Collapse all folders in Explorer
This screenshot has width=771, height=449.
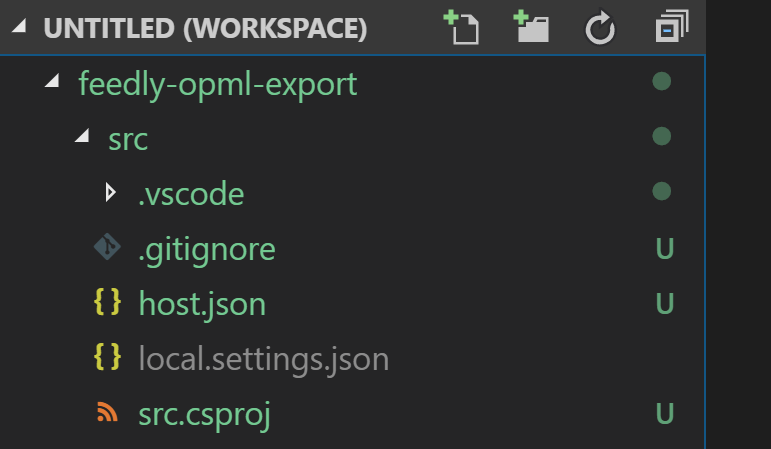(666, 28)
